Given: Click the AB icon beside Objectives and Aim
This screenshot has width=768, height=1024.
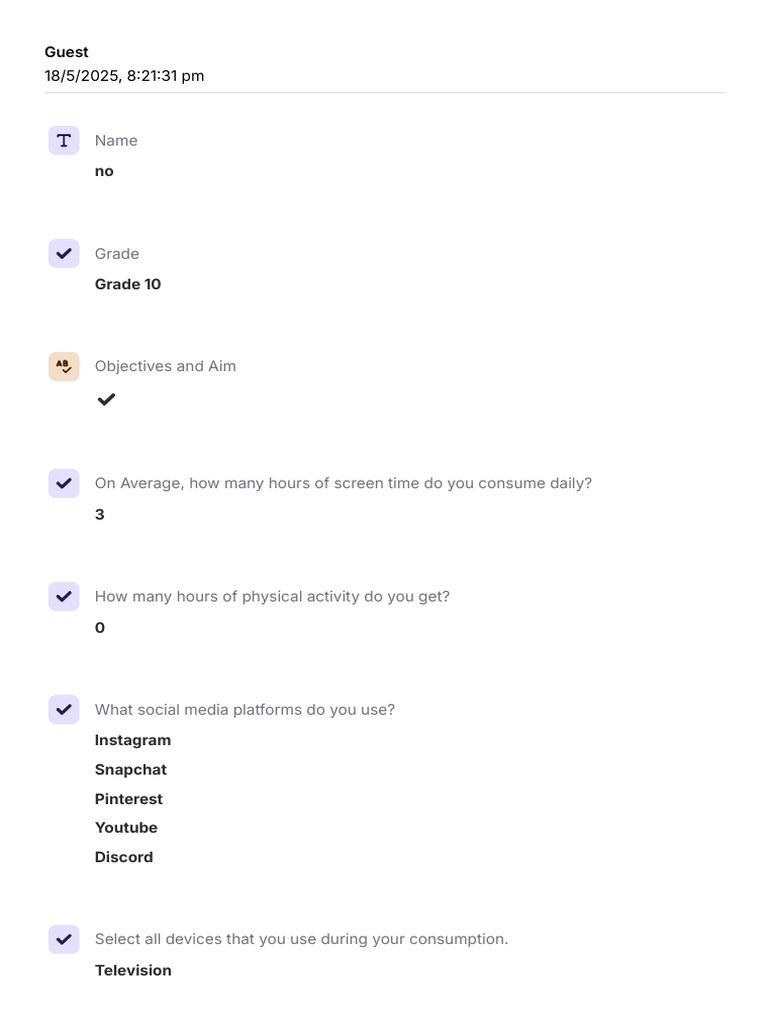Looking at the screenshot, I should pyautogui.click(x=64, y=367).
